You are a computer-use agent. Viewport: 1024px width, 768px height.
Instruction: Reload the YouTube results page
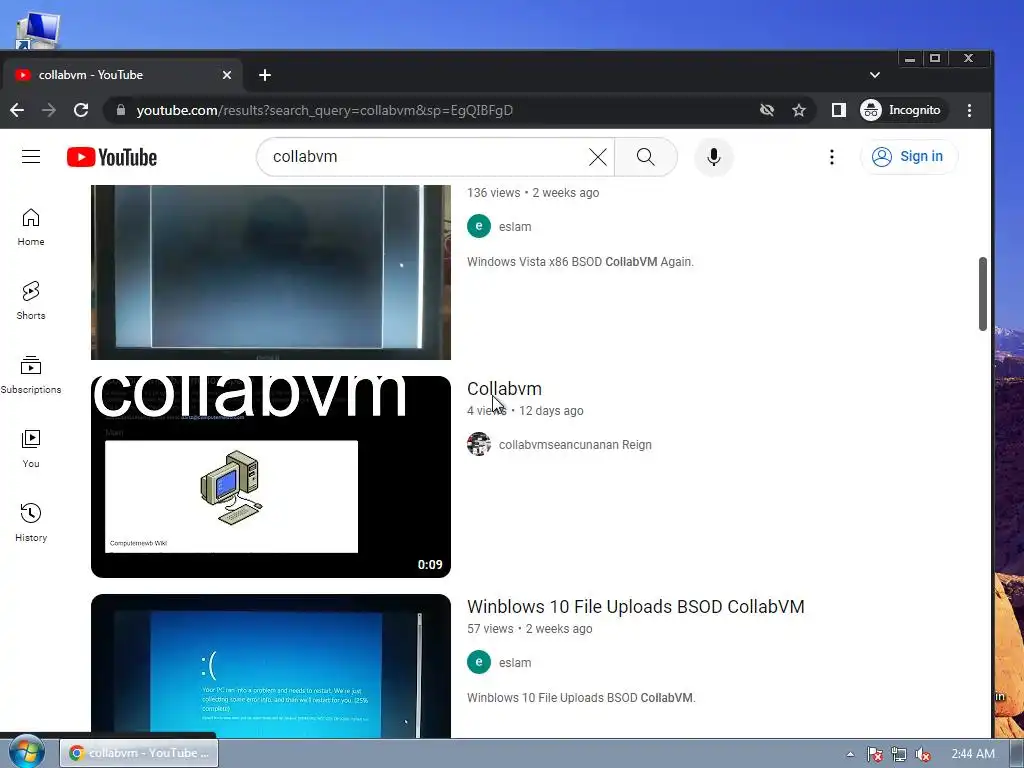(81, 110)
